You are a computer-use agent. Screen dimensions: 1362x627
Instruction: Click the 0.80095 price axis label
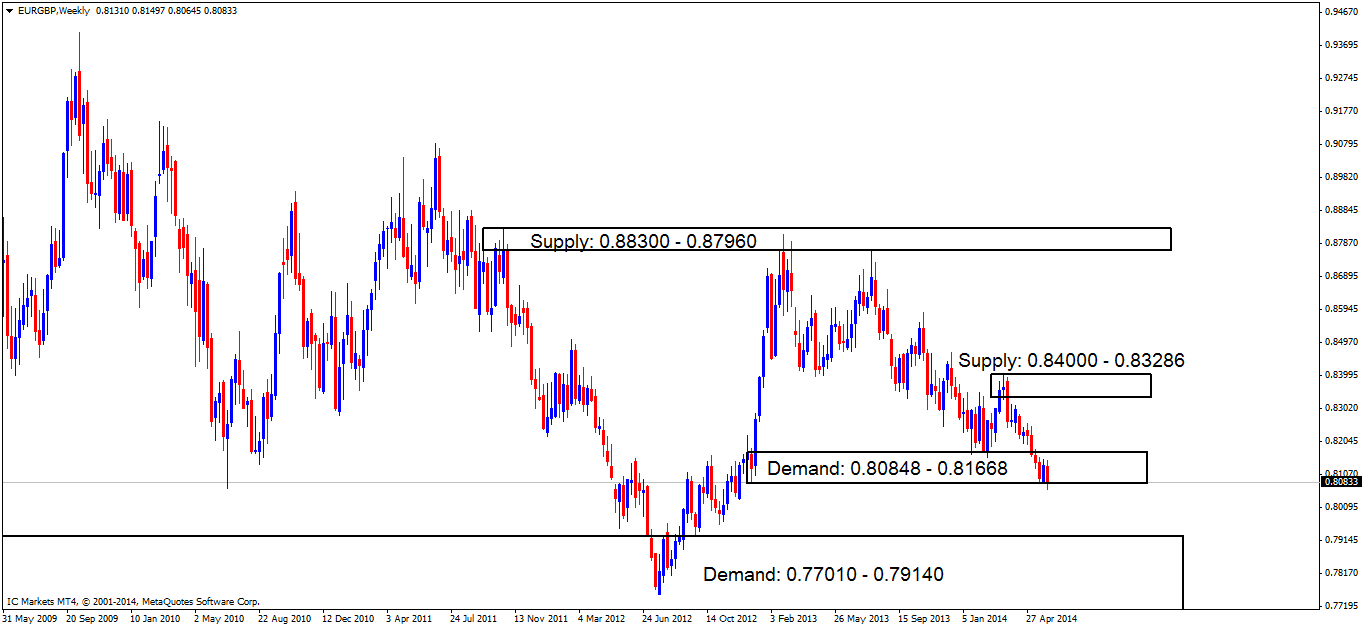[1339, 507]
